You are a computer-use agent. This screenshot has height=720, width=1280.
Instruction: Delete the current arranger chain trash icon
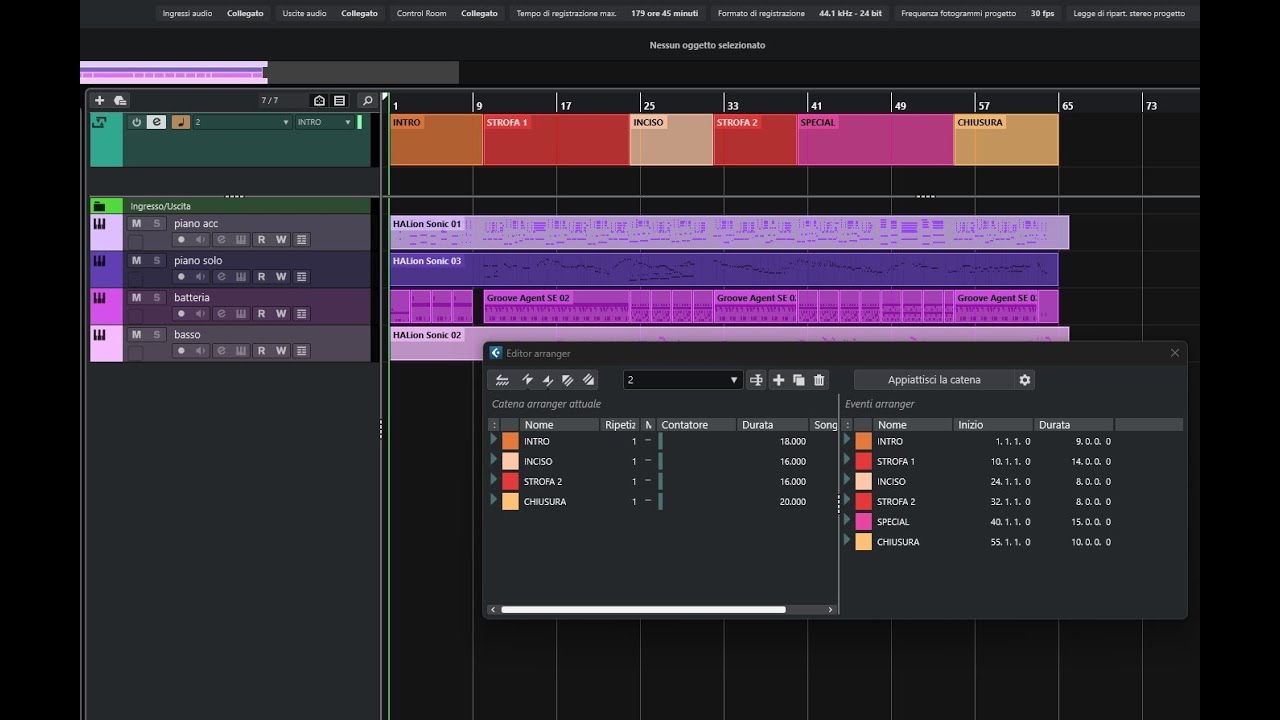coord(820,380)
